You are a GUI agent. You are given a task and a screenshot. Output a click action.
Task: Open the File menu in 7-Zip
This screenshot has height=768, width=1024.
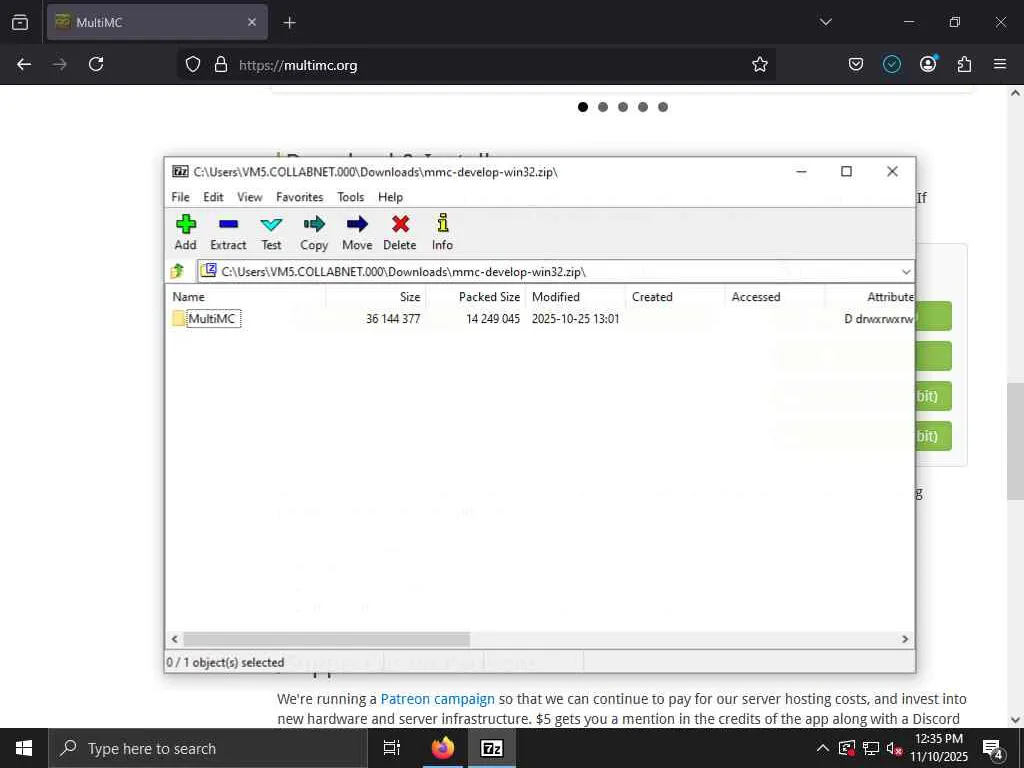click(x=180, y=197)
